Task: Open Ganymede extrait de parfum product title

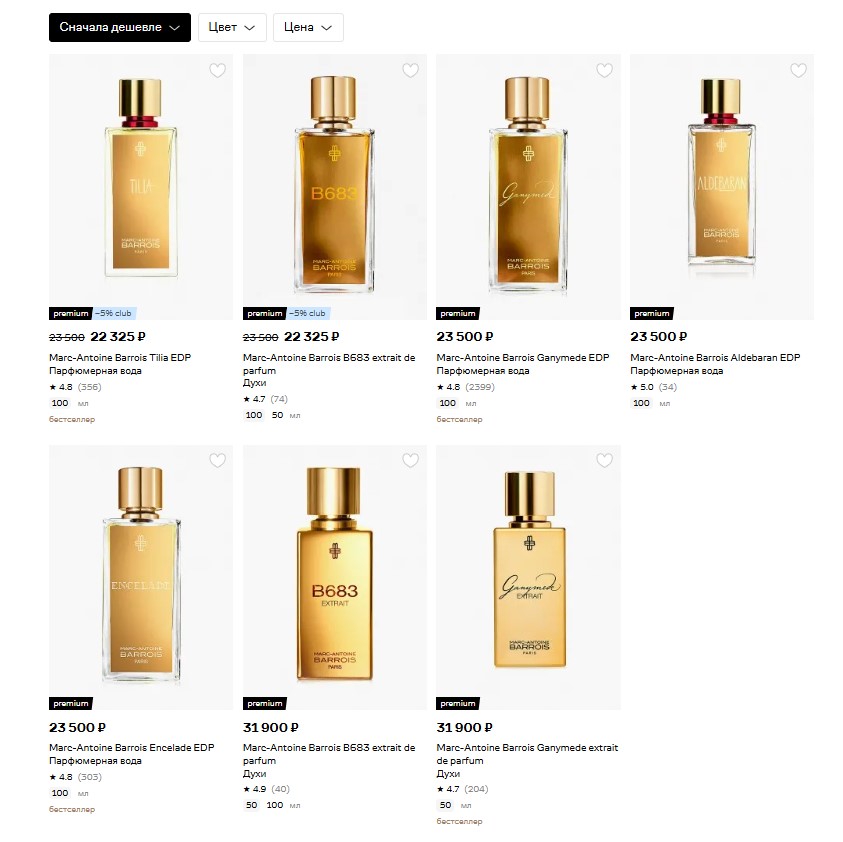Action: tap(527, 754)
